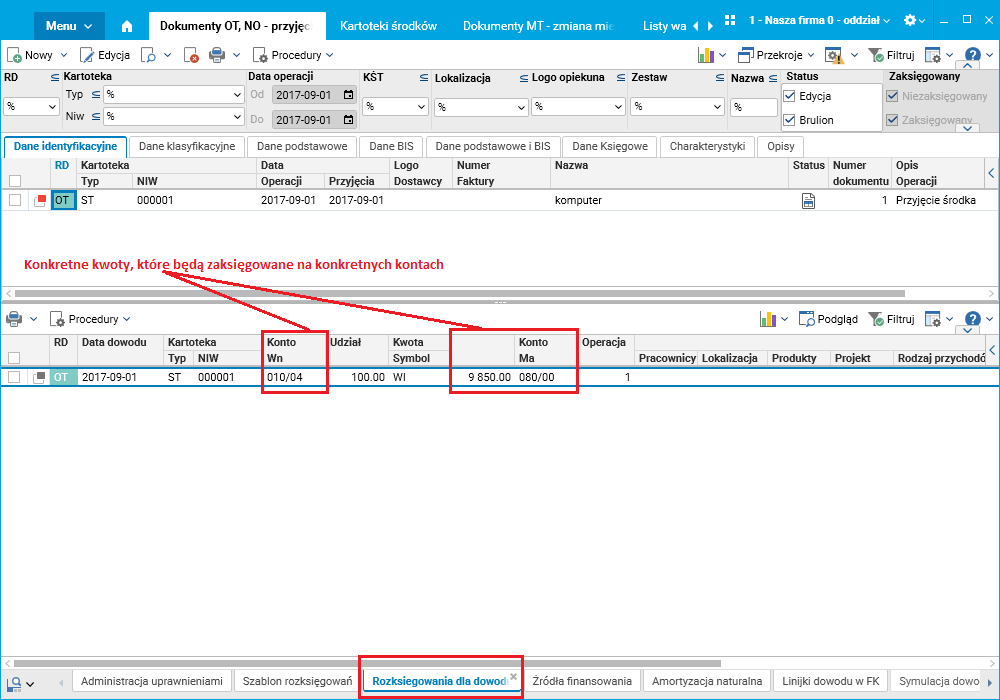Click the tabs scroll-right arrow
Viewport: 1000px width, 700px height.
710,26
